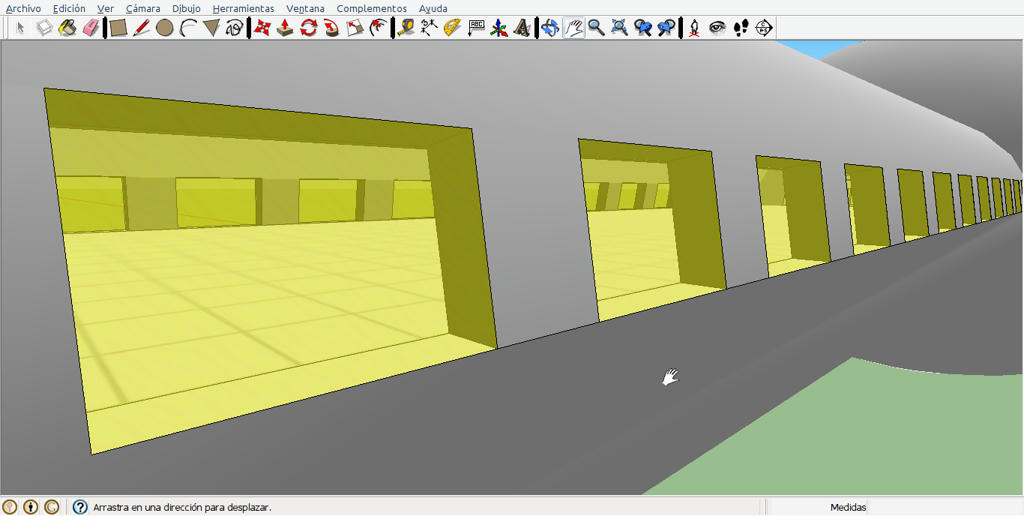Activate the Orbit camera tool
The height and width of the screenshot is (516, 1024).
pos(550,28)
